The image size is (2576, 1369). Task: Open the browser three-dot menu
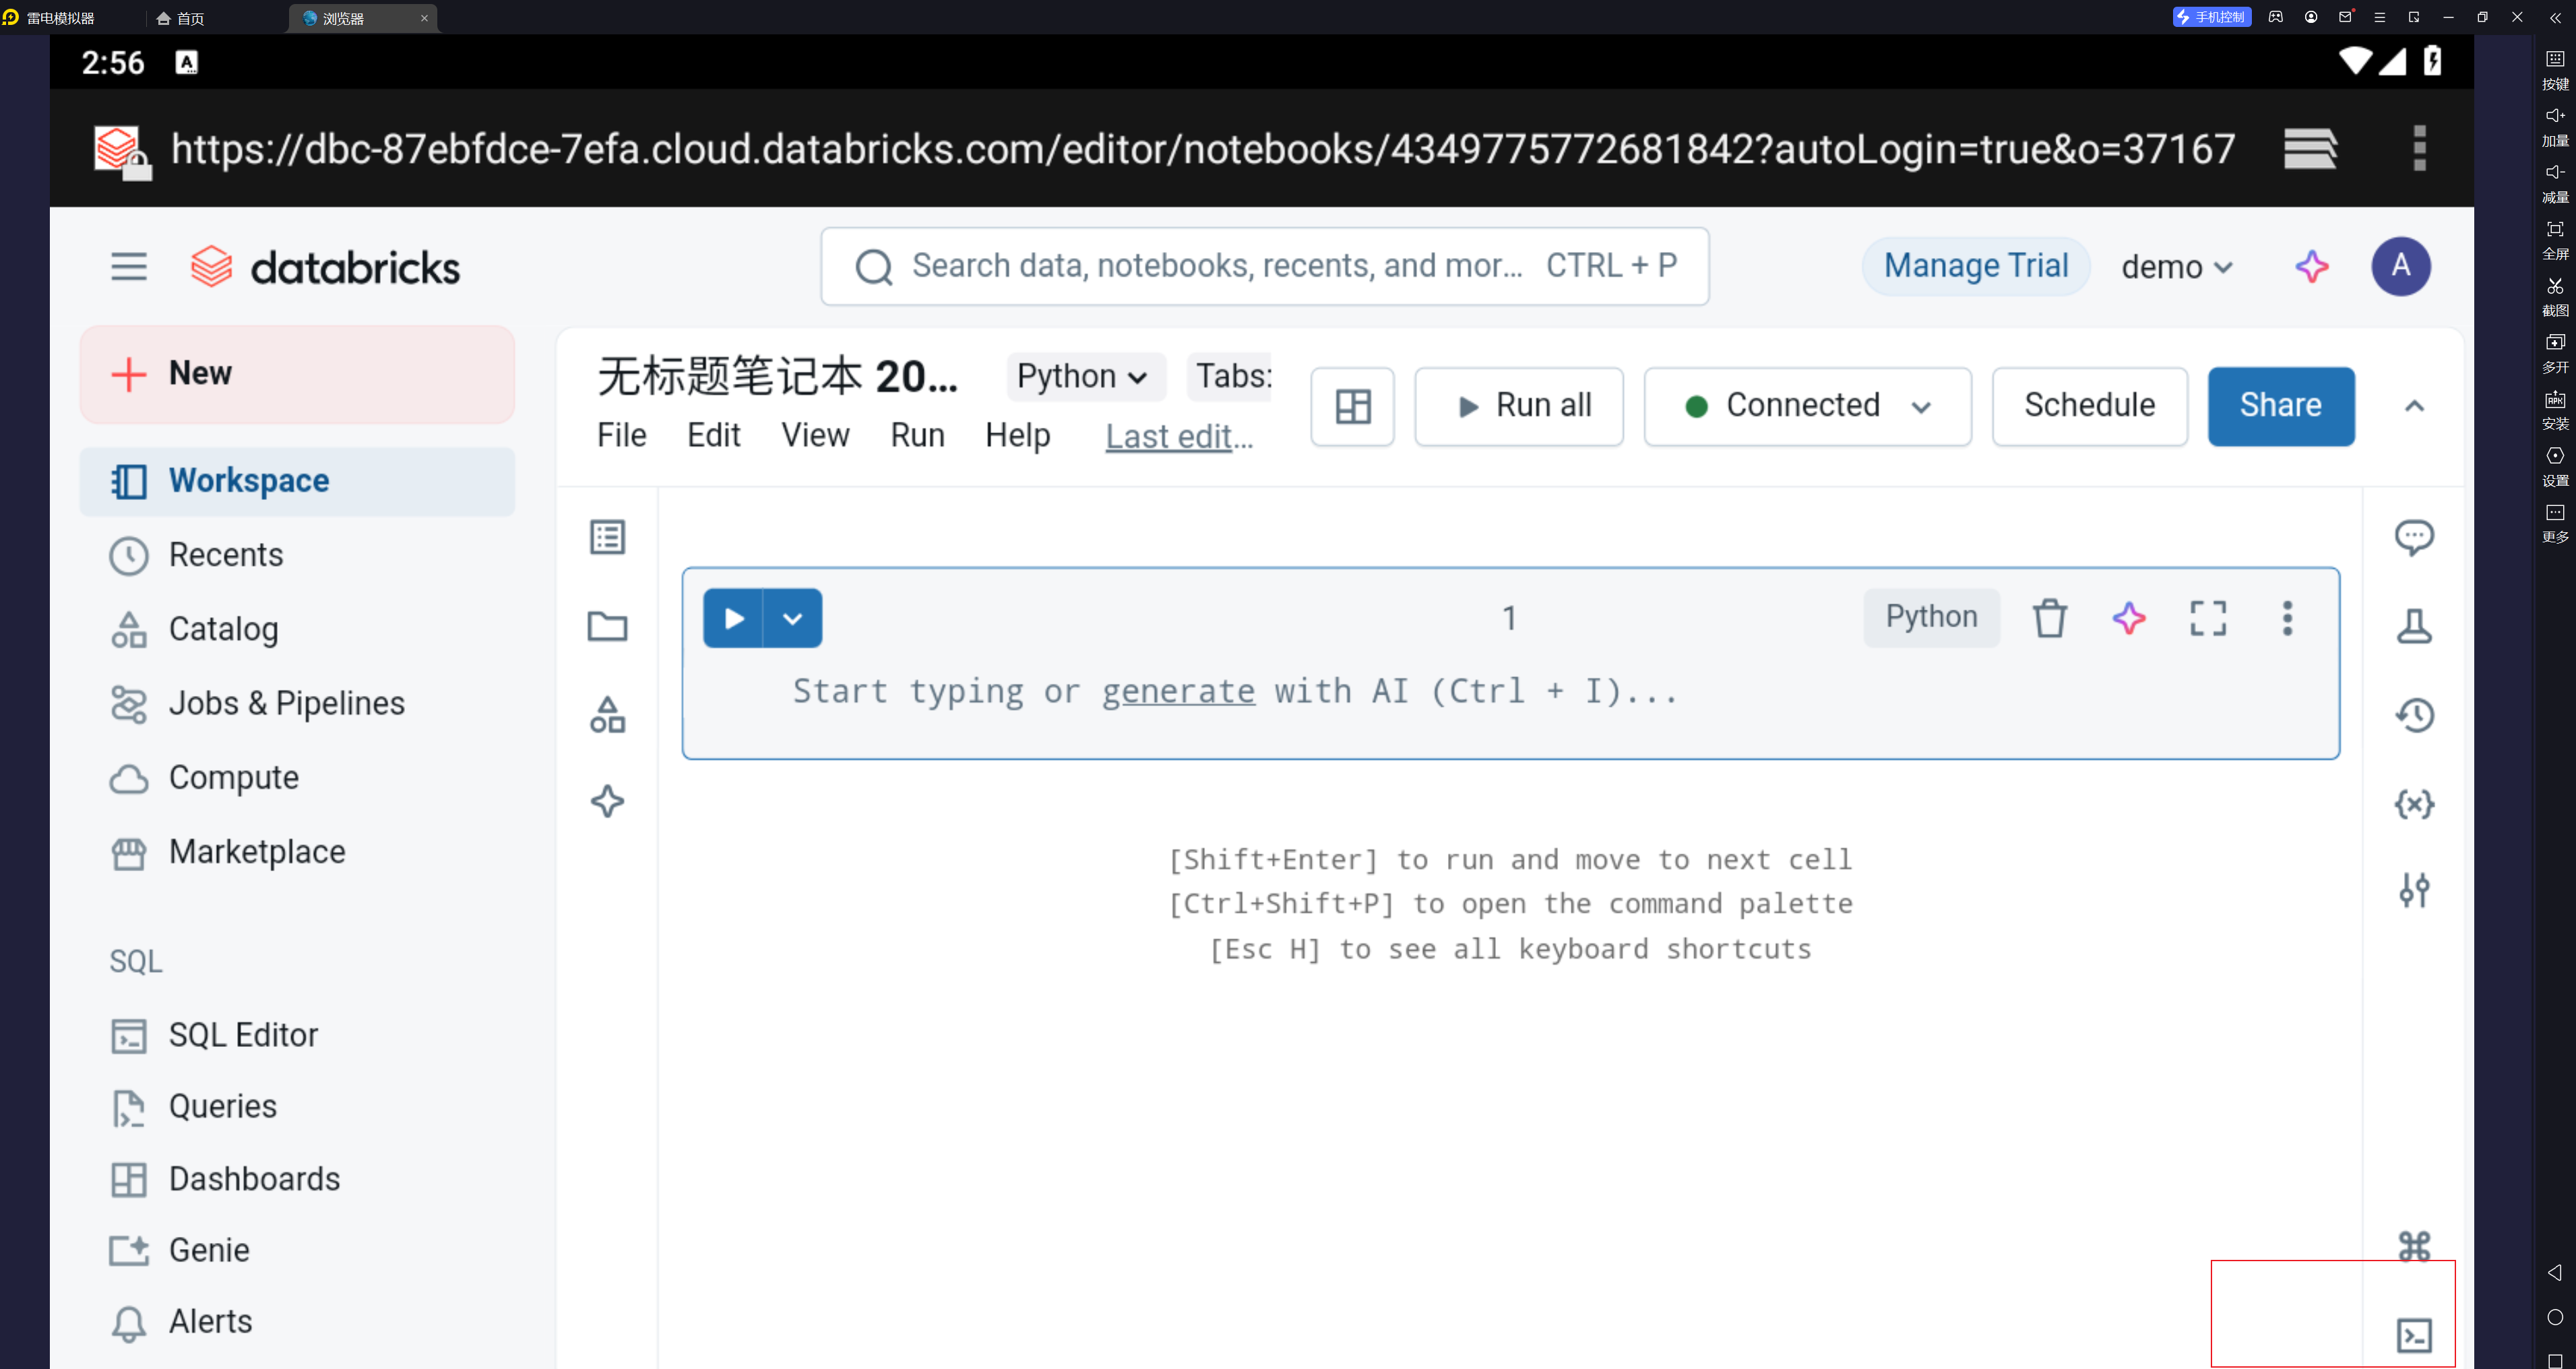(x=2418, y=148)
